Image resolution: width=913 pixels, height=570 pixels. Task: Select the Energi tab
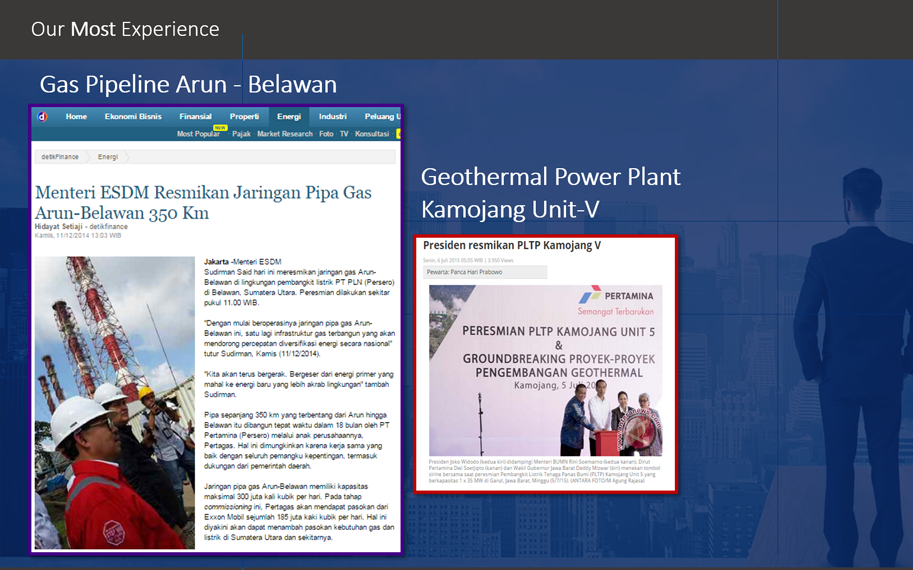(x=289, y=117)
